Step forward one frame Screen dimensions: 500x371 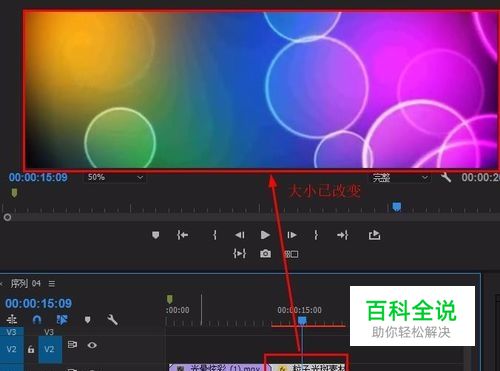(292, 235)
